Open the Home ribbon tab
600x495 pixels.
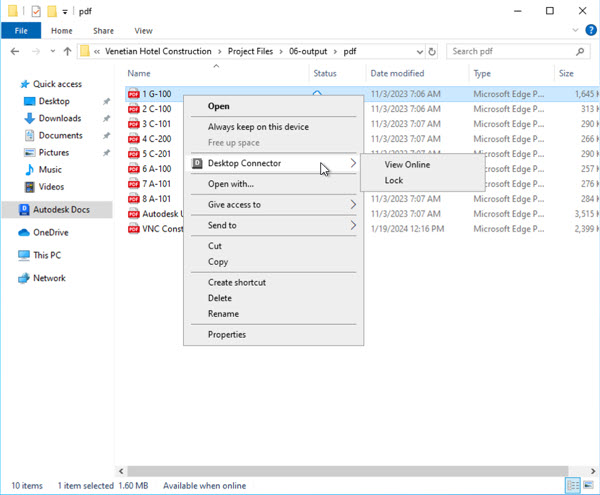tap(62, 31)
